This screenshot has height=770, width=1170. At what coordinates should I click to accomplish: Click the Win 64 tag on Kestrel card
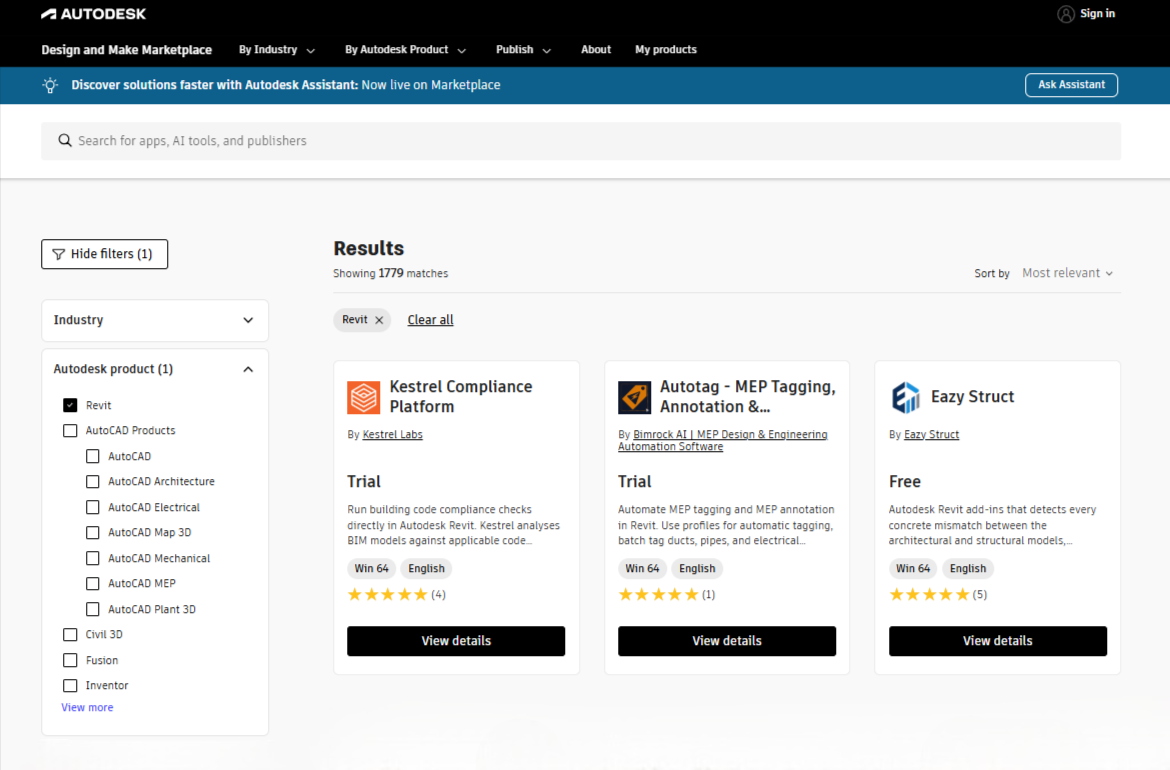click(372, 569)
